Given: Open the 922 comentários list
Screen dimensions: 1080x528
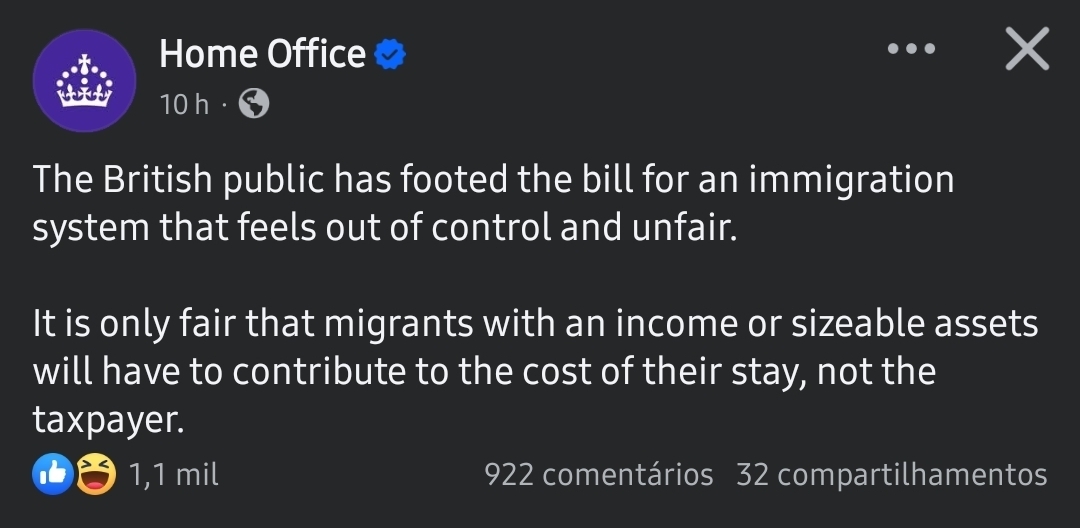Looking at the screenshot, I should click(598, 475).
